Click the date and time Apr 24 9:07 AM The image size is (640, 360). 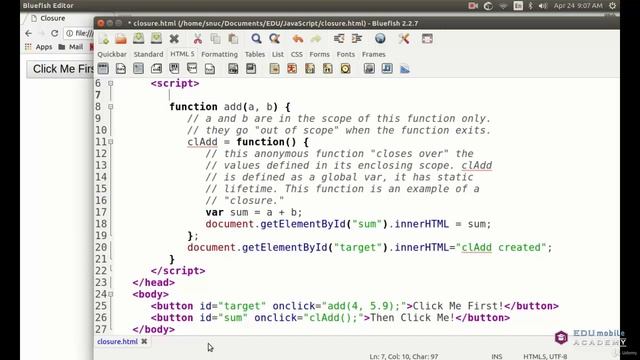click(x=578, y=6)
